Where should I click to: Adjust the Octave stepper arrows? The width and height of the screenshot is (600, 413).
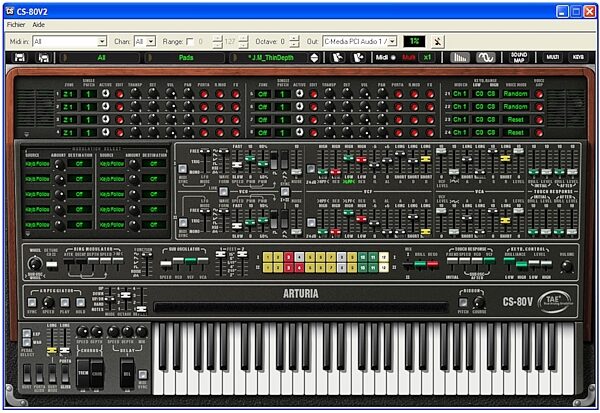294,41
